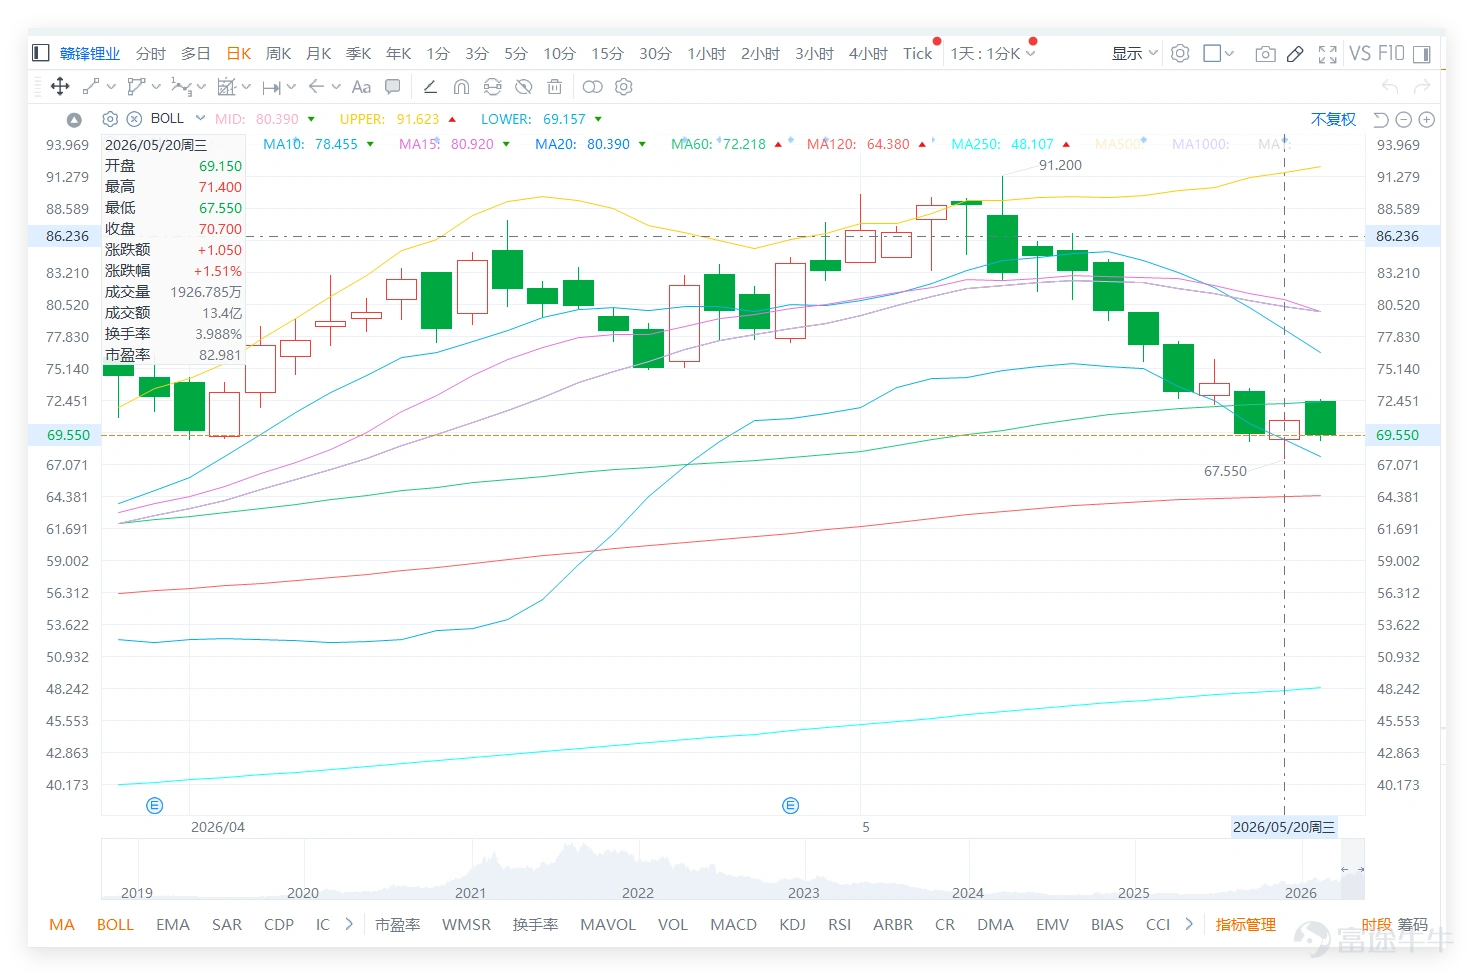
Task: Select the 15分 timeframe tab
Action: click(607, 53)
